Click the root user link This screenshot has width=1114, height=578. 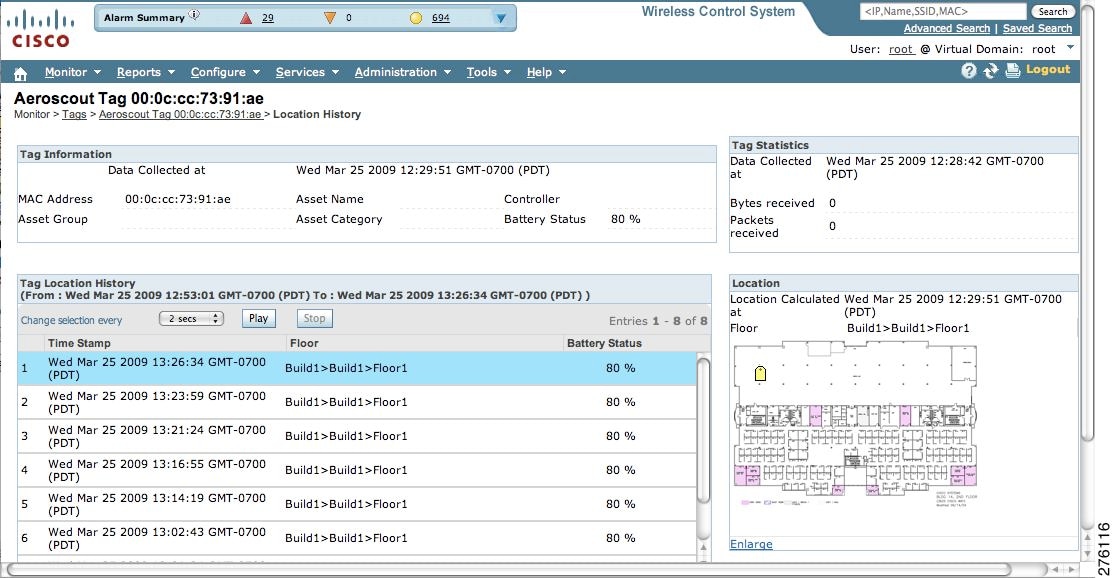click(x=901, y=49)
